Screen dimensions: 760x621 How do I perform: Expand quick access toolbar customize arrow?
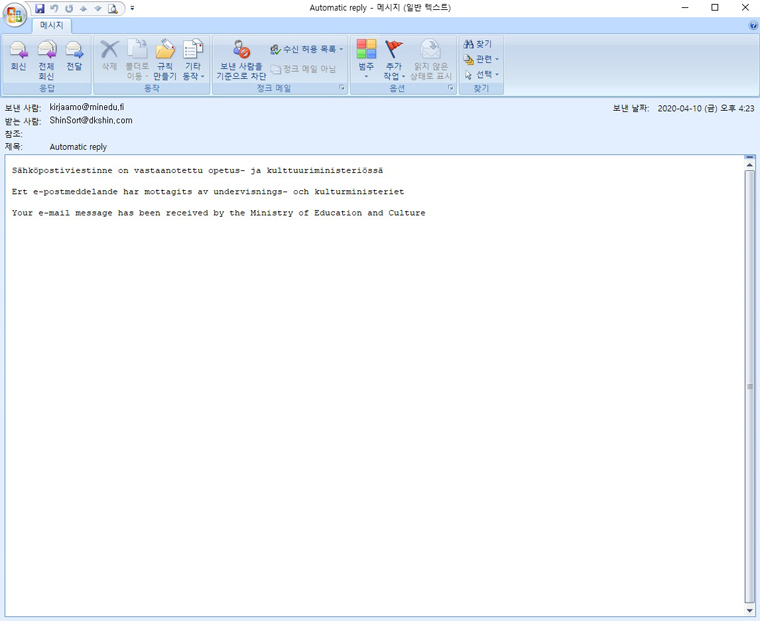[132, 8]
